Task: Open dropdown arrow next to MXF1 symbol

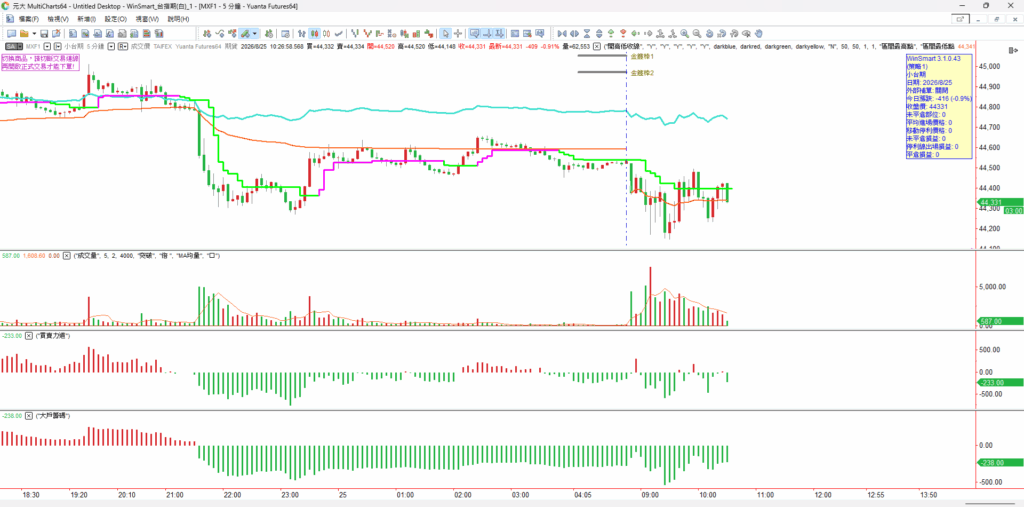Action: [48, 46]
